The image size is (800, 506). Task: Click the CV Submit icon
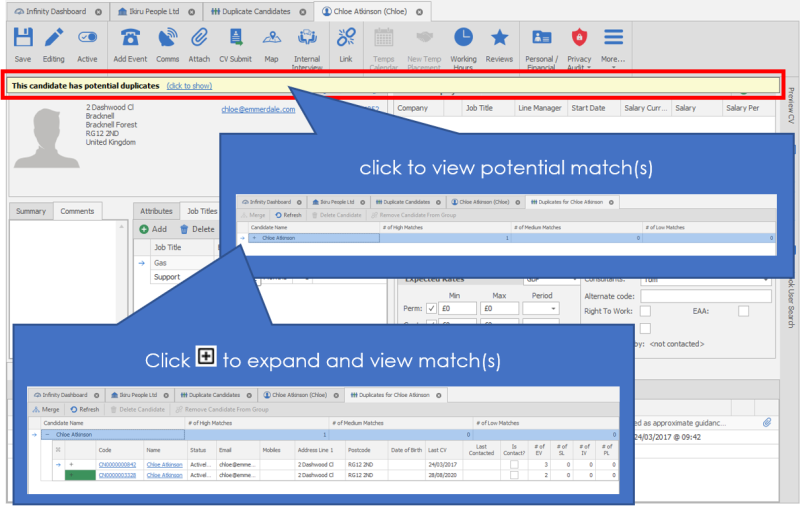click(236, 39)
